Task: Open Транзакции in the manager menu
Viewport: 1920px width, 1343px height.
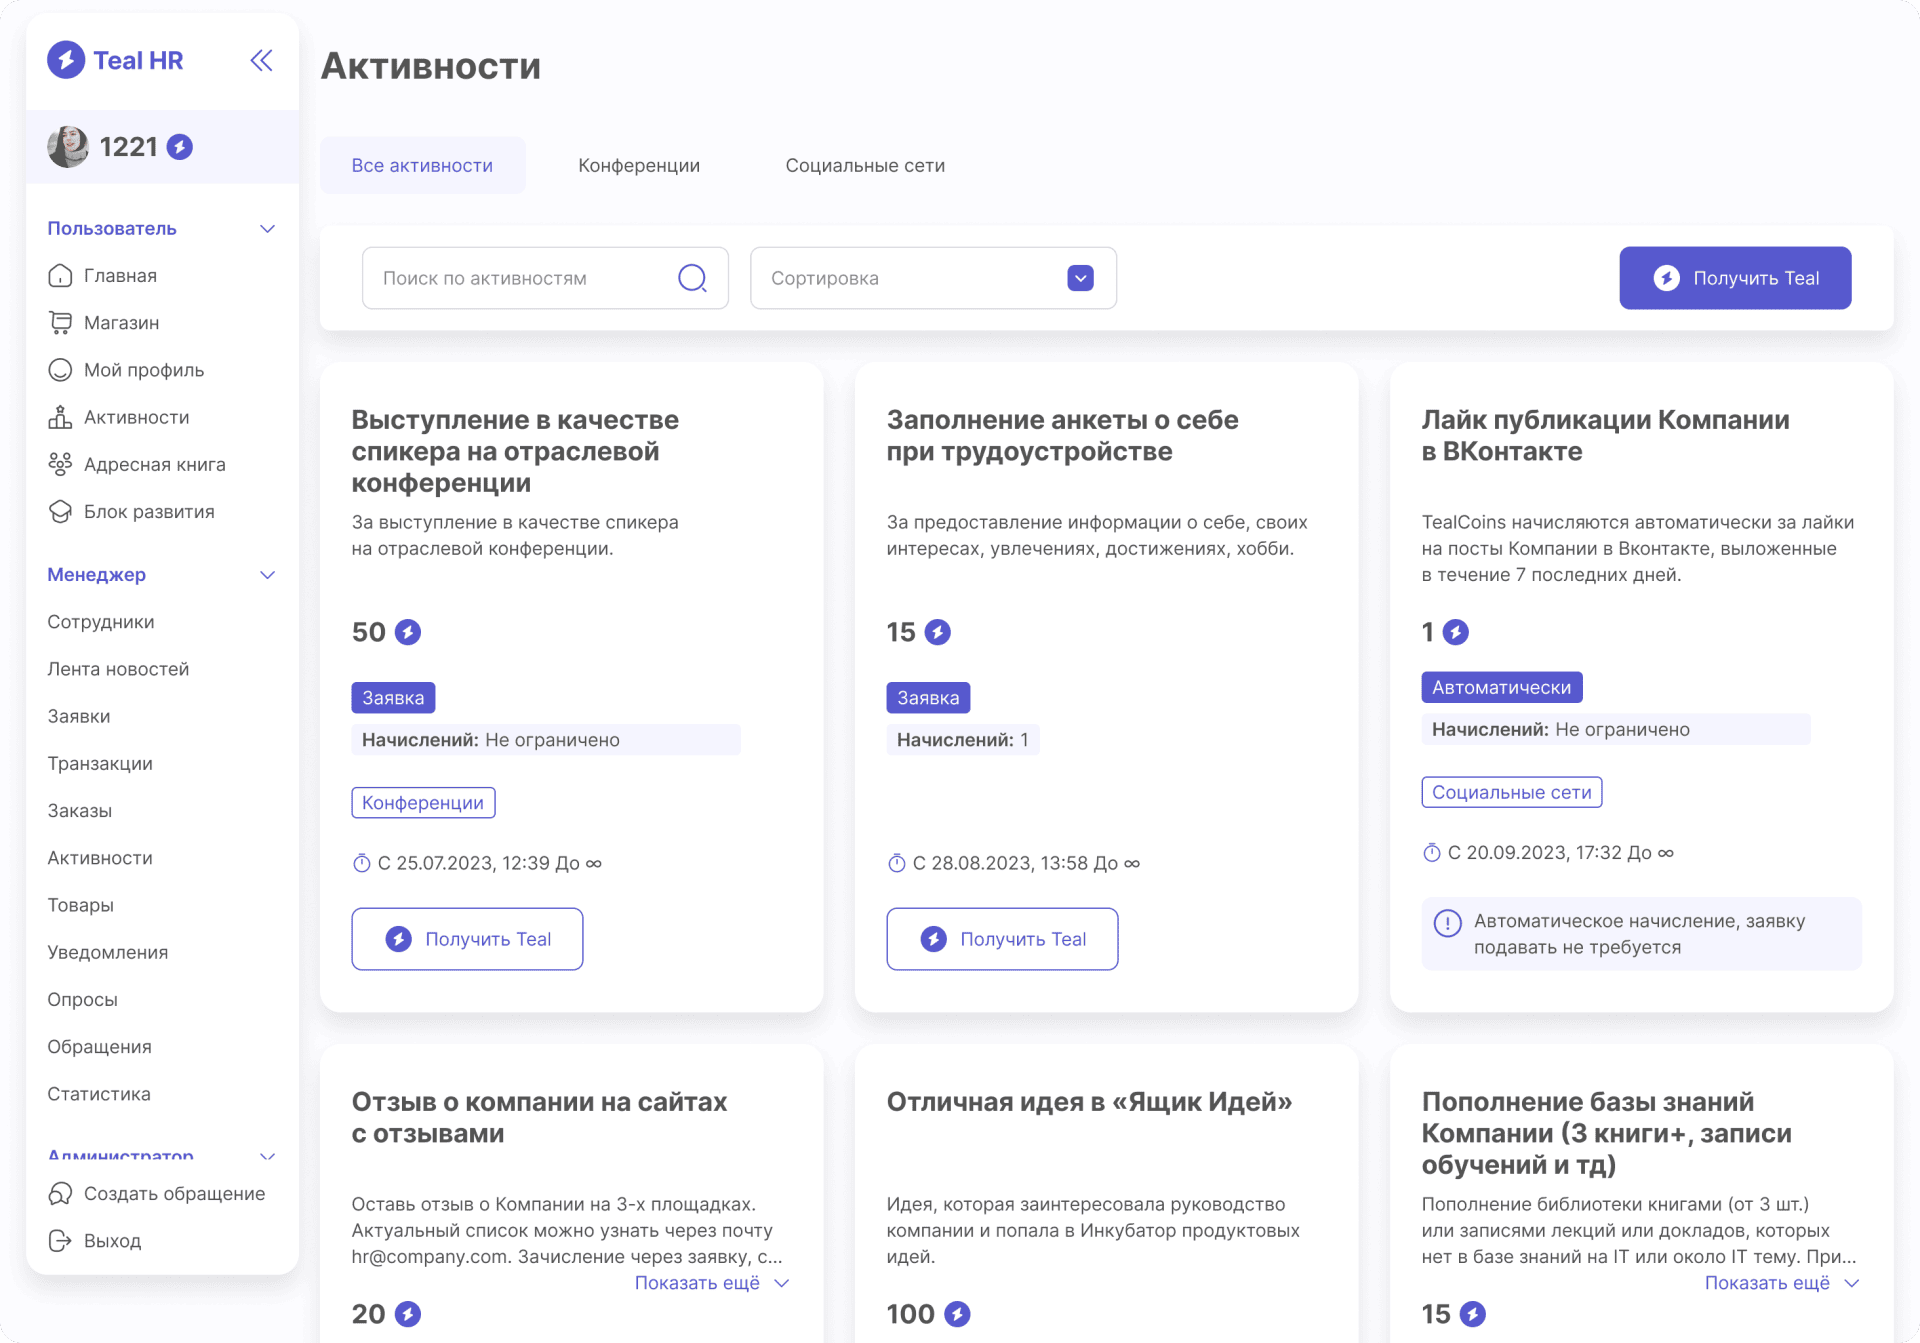Action: pyautogui.click(x=100, y=764)
